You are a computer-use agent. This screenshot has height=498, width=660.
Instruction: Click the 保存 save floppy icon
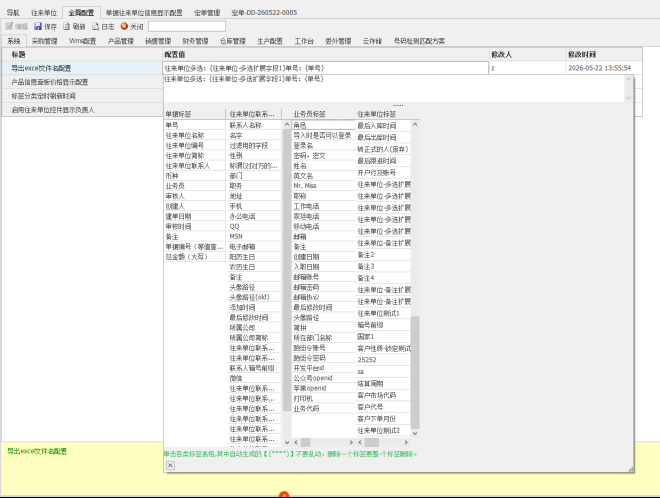coord(38,26)
